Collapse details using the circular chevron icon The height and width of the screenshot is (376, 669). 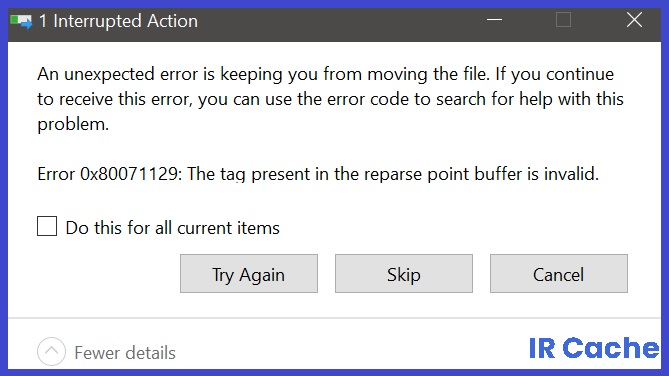click(x=51, y=352)
